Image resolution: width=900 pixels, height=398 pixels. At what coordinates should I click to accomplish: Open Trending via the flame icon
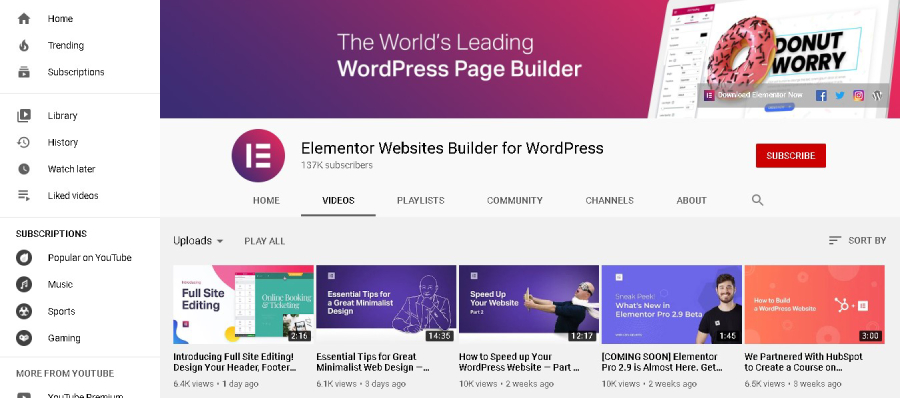coord(24,45)
